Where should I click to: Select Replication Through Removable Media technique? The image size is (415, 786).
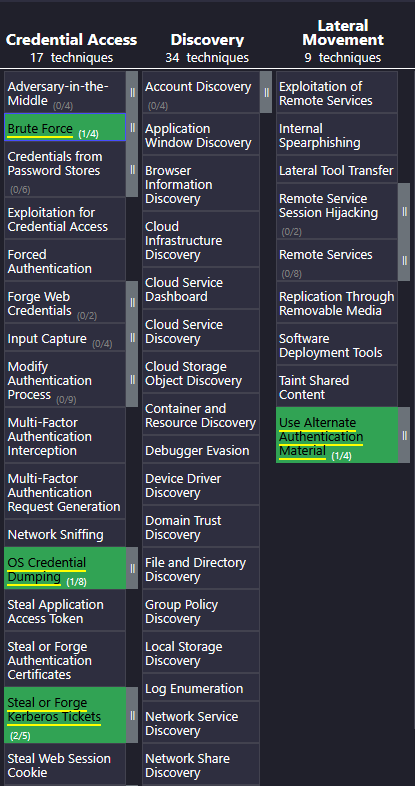[337, 302]
